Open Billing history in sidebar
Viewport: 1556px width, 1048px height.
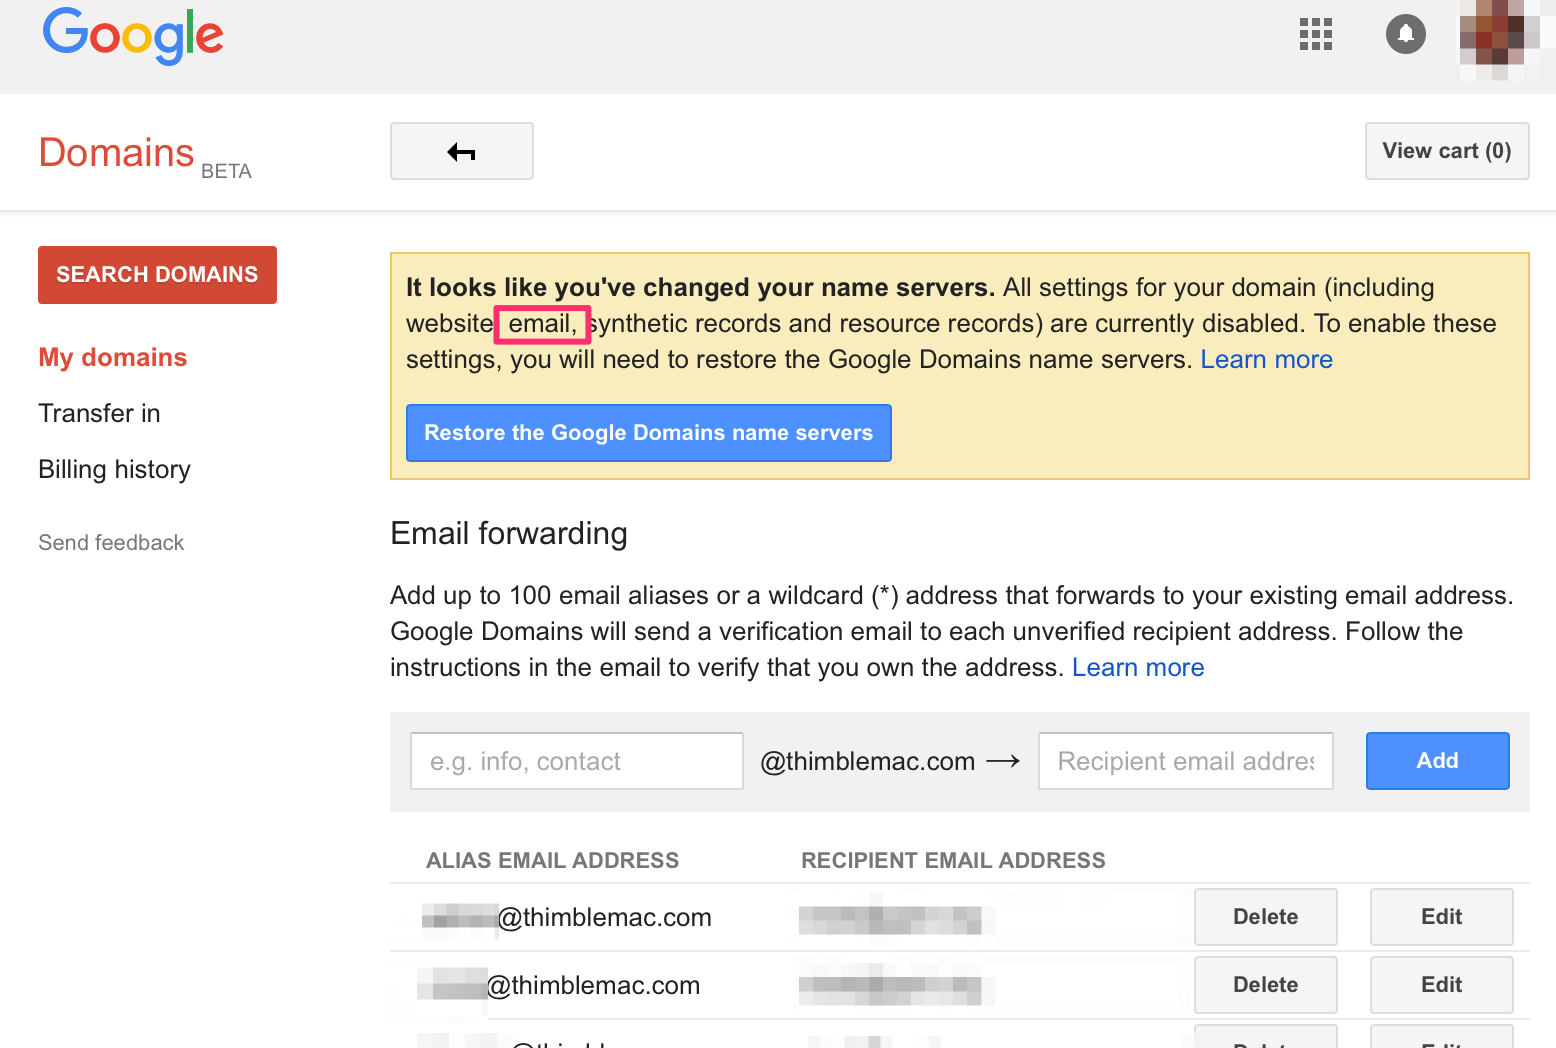[114, 469]
